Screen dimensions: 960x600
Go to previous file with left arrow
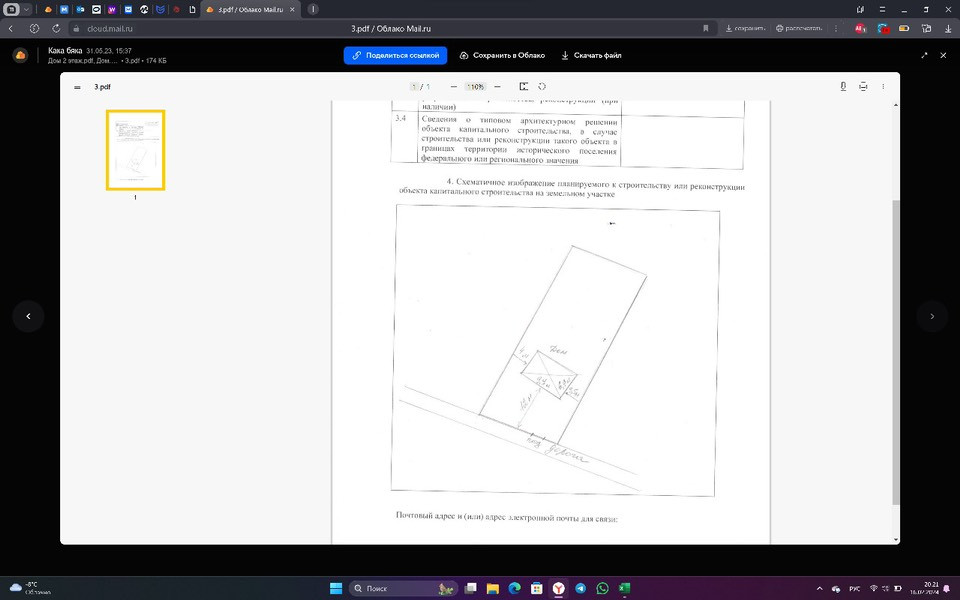coord(28,316)
